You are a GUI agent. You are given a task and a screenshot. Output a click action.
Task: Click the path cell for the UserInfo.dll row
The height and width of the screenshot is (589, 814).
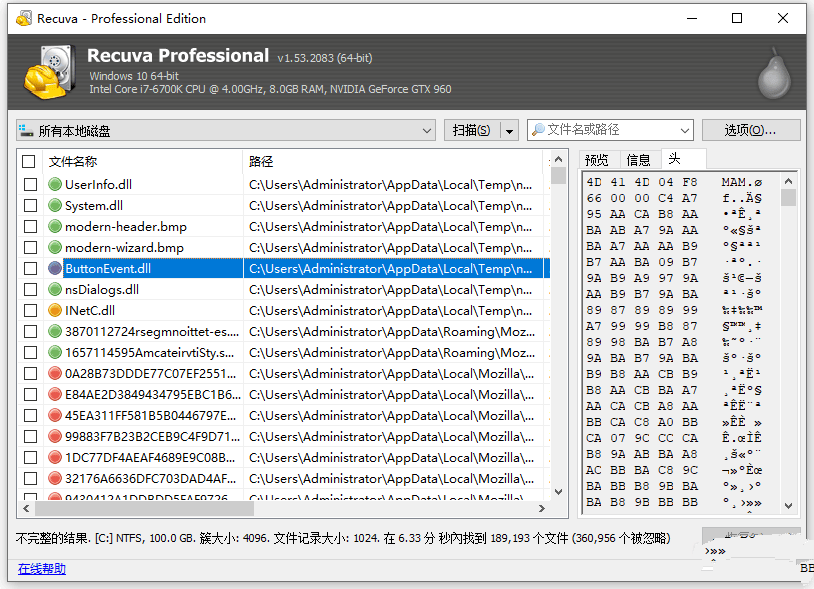click(x=394, y=184)
